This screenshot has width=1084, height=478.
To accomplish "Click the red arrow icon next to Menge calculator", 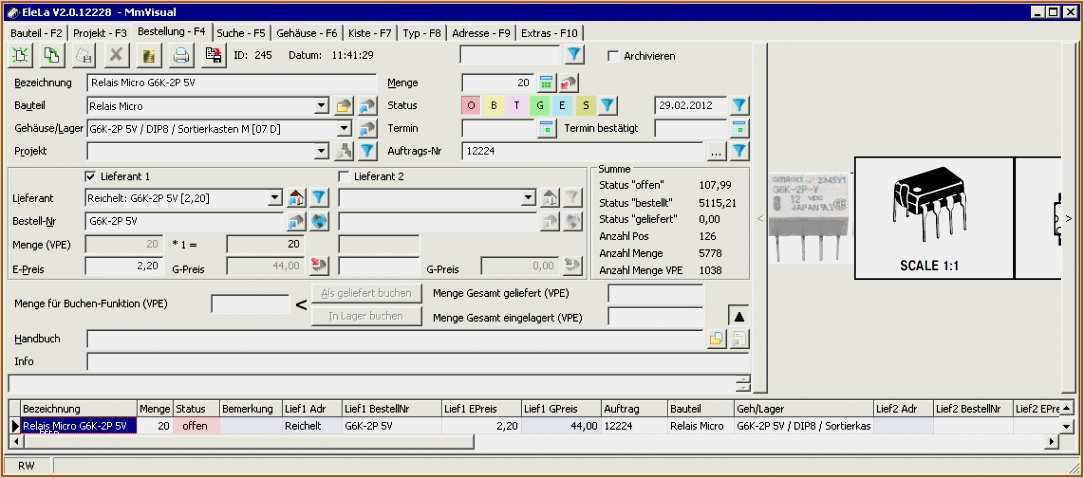I will [x=569, y=82].
